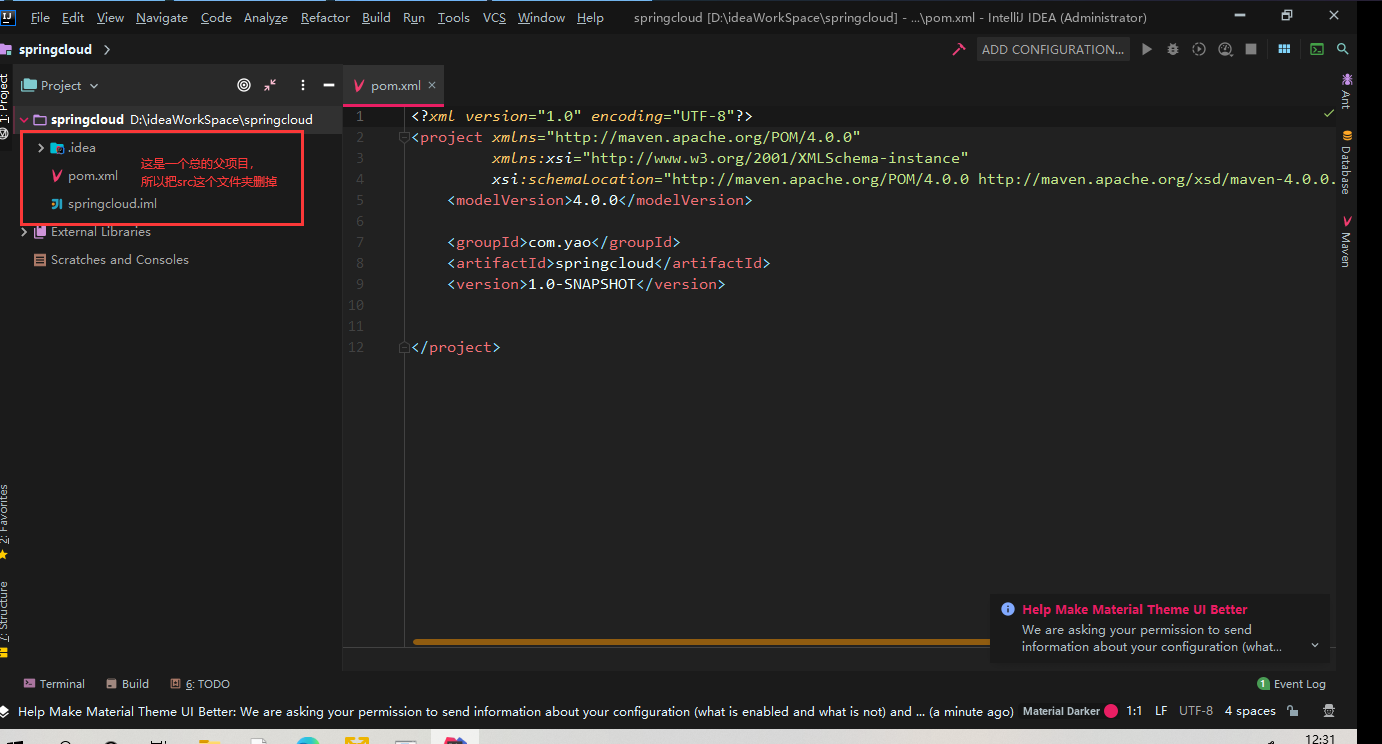This screenshot has height=744, width=1382.
Task: Open the LF line separator selector
Action: (1161, 711)
